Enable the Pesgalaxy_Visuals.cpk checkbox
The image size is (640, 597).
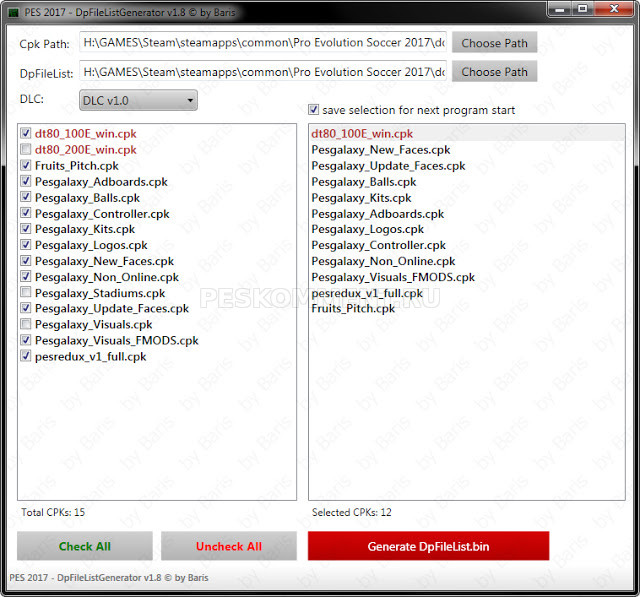[x=26, y=324]
